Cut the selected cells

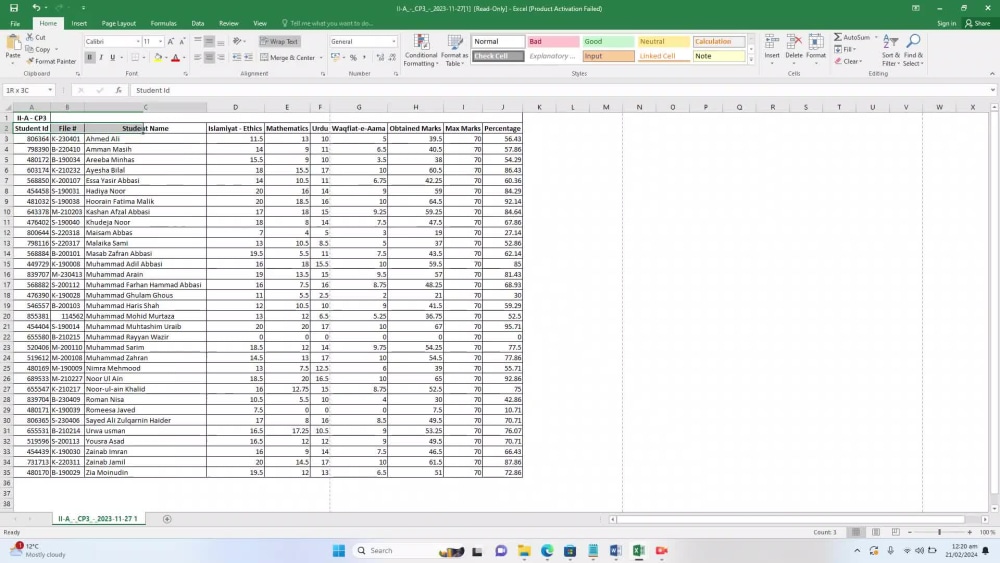pos(36,38)
